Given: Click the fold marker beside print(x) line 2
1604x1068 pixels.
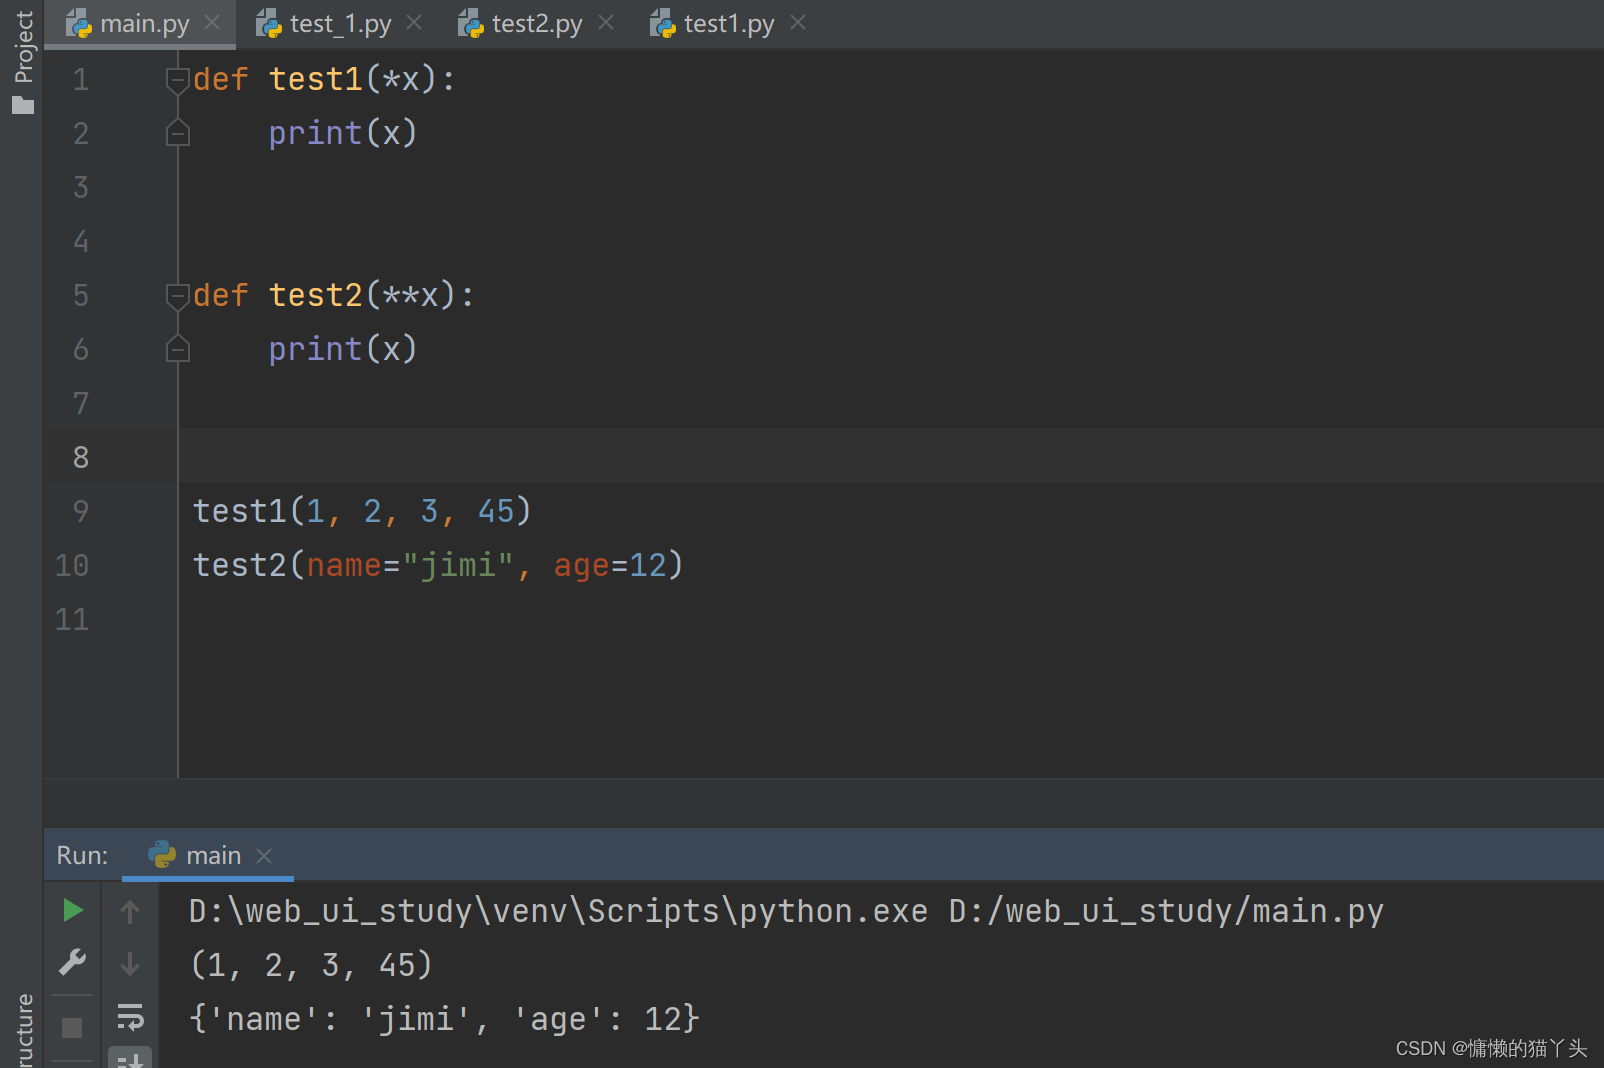Looking at the screenshot, I should point(177,132).
